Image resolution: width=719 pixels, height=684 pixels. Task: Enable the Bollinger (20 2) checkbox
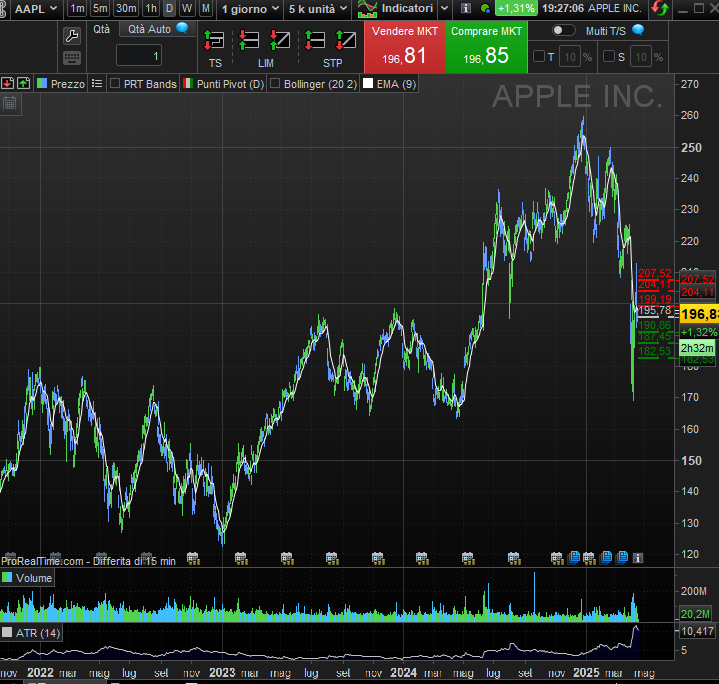pos(276,84)
